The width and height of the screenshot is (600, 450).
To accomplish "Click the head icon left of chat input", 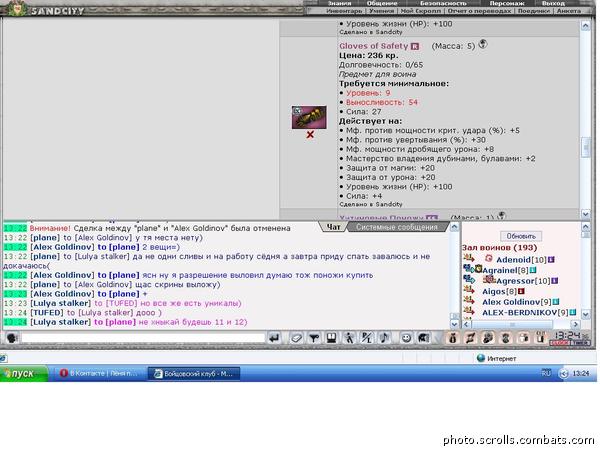I will coord(11,338).
